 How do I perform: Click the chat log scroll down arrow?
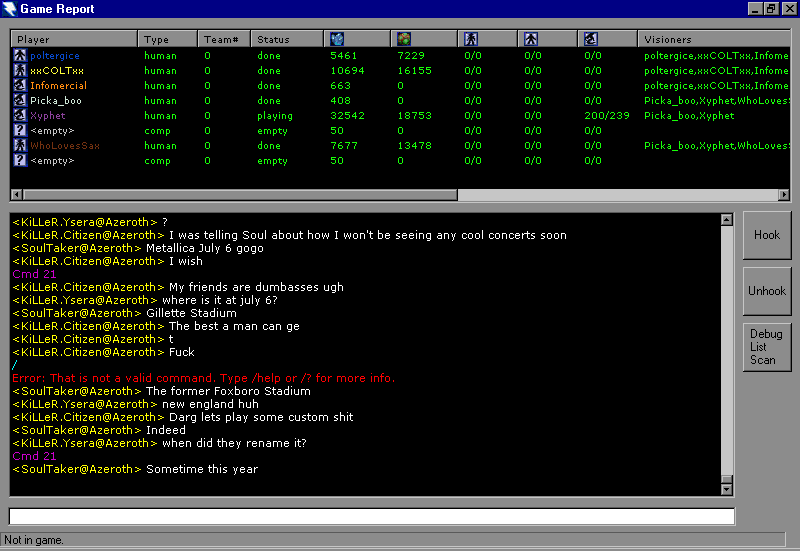727,489
